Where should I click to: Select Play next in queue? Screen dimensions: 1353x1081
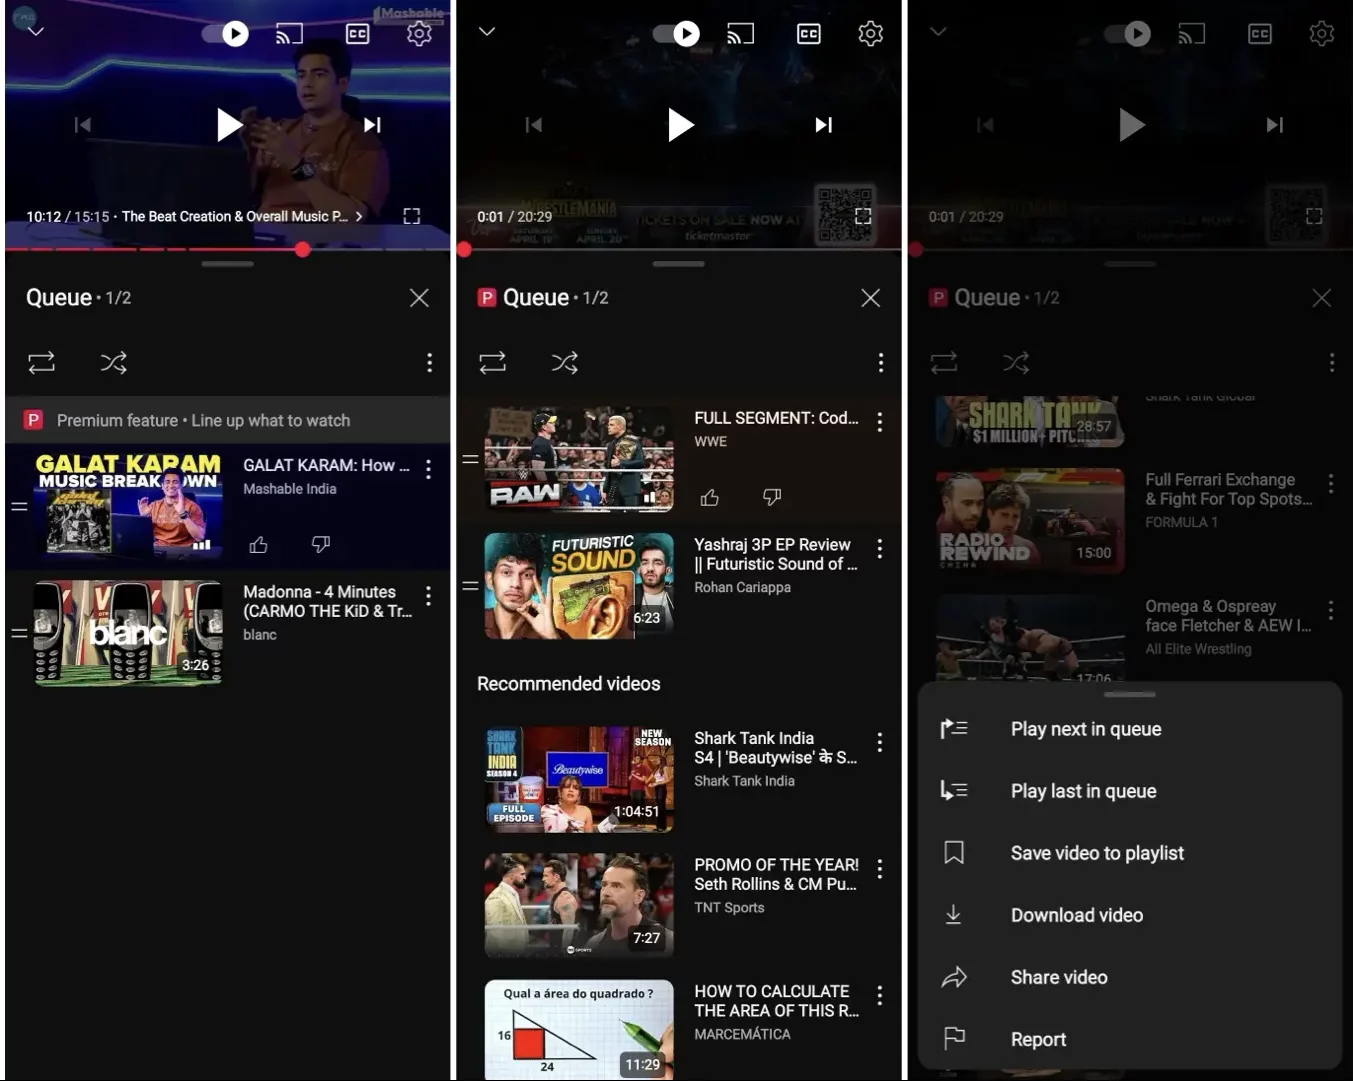pyautogui.click(x=1085, y=729)
